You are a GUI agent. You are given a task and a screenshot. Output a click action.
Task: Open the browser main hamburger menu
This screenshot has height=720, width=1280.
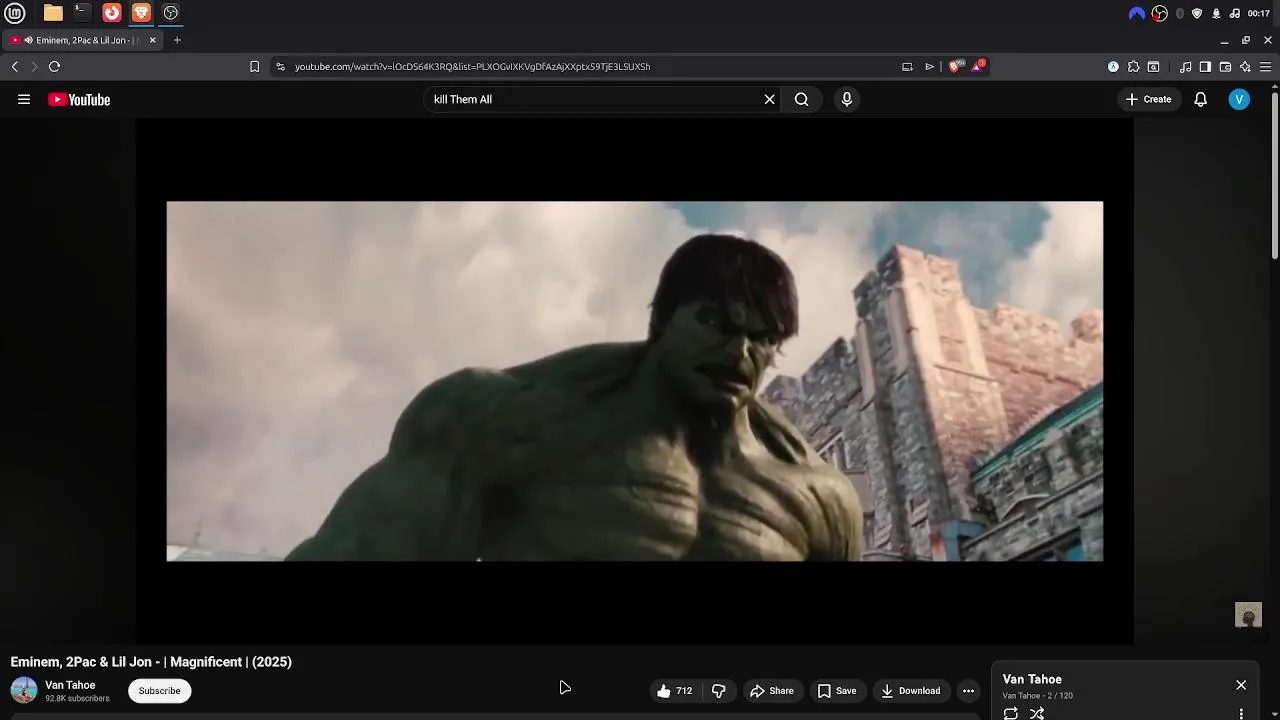(x=1266, y=67)
